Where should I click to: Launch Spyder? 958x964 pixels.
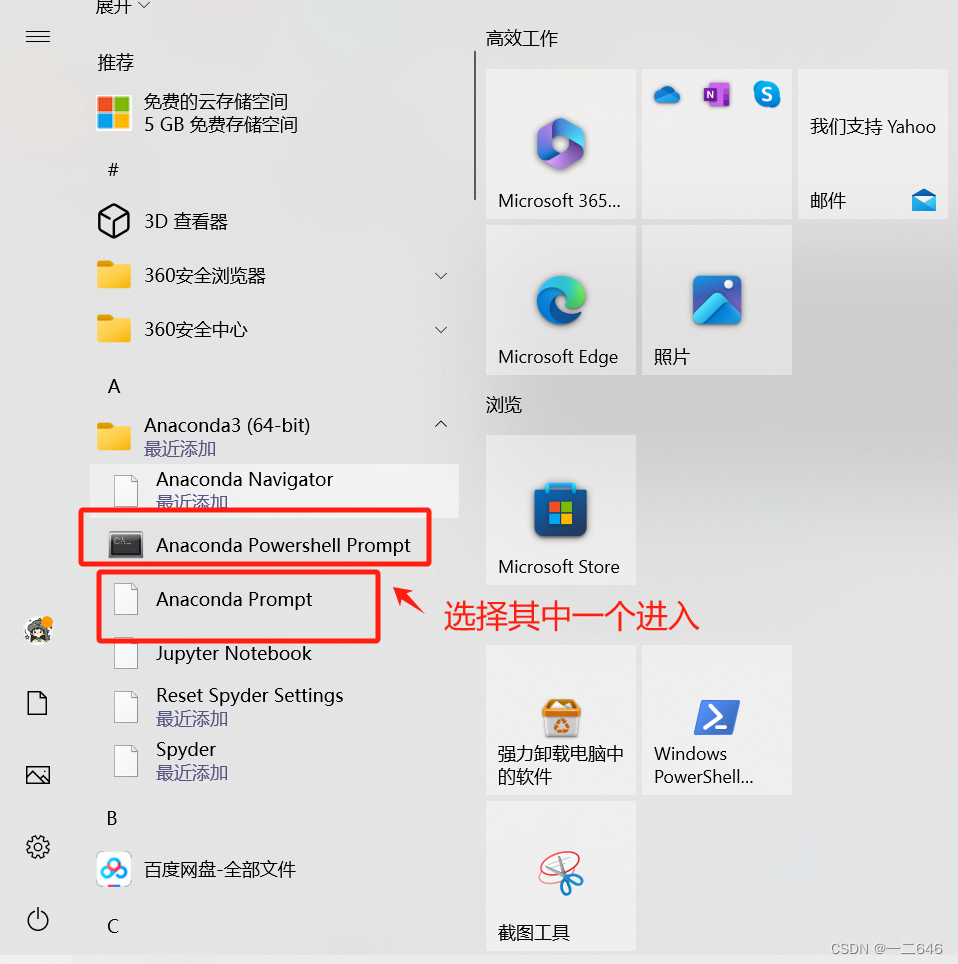pyautogui.click(x=274, y=761)
